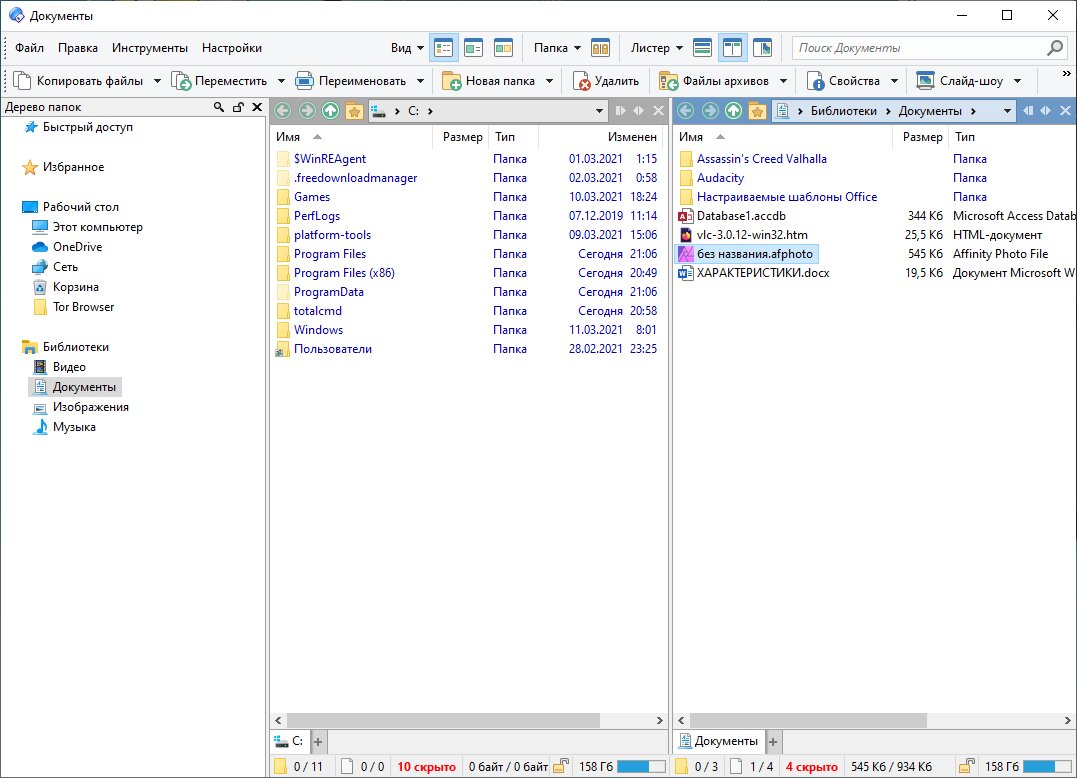Viewport: 1077px width, 778px height.
Task: Click Библиотеки in right pane breadcrumb
Action: (x=843, y=111)
